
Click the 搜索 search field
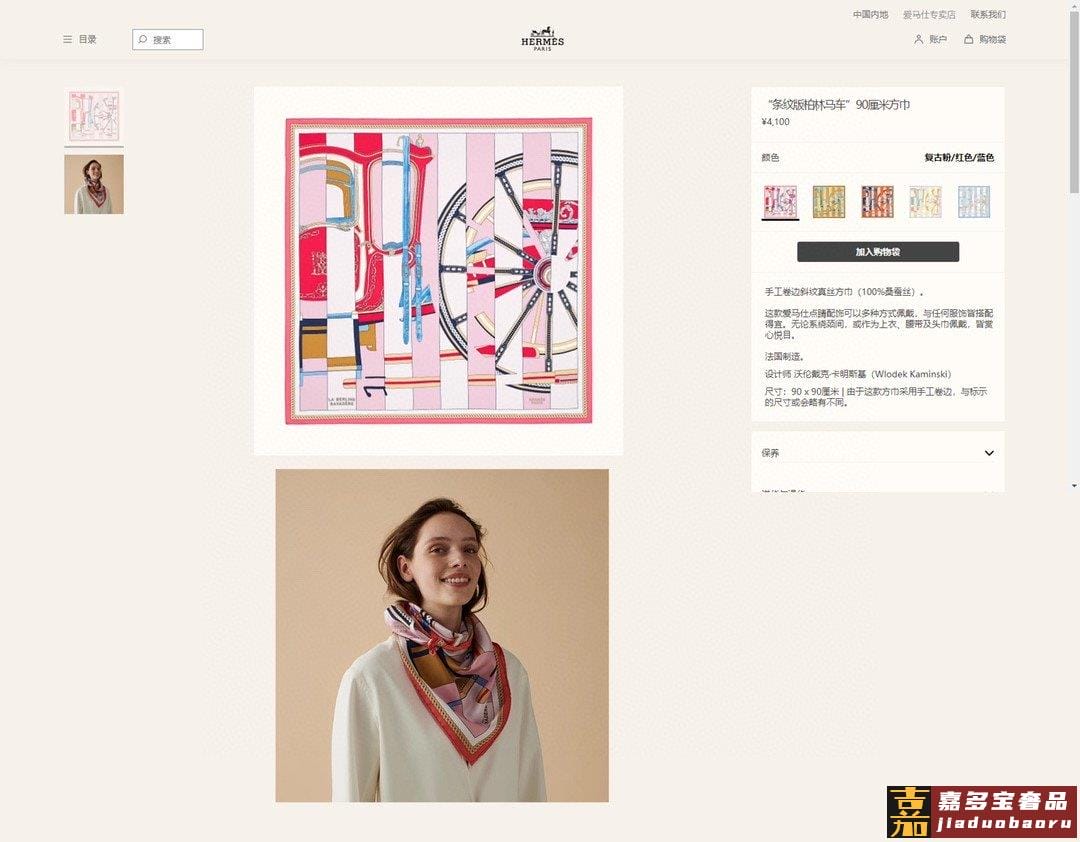coord(168,40)
